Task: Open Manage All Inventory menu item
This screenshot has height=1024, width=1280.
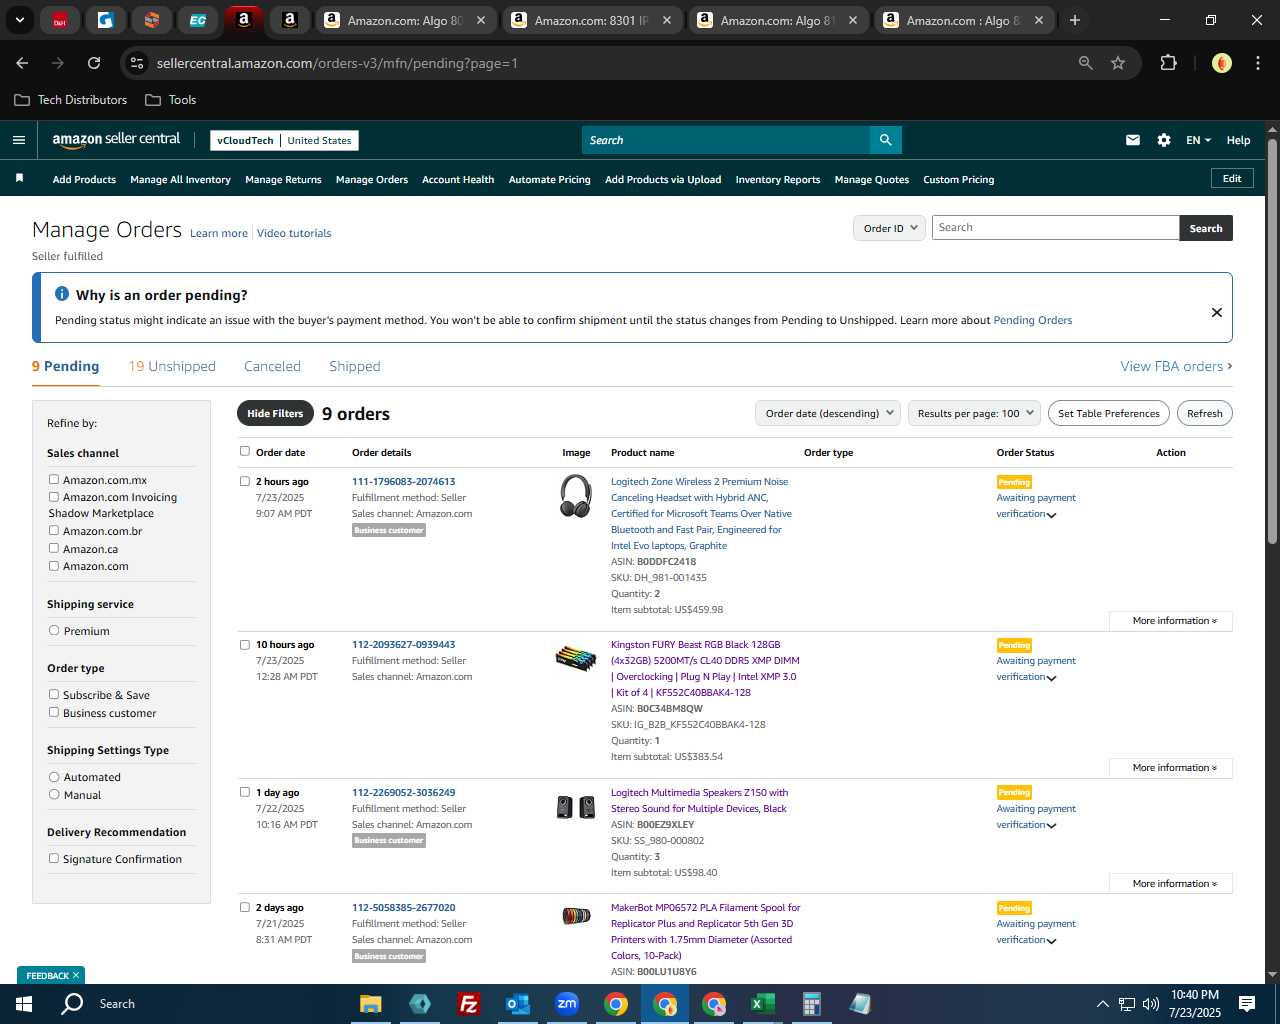Action: (x=180, y=180)
